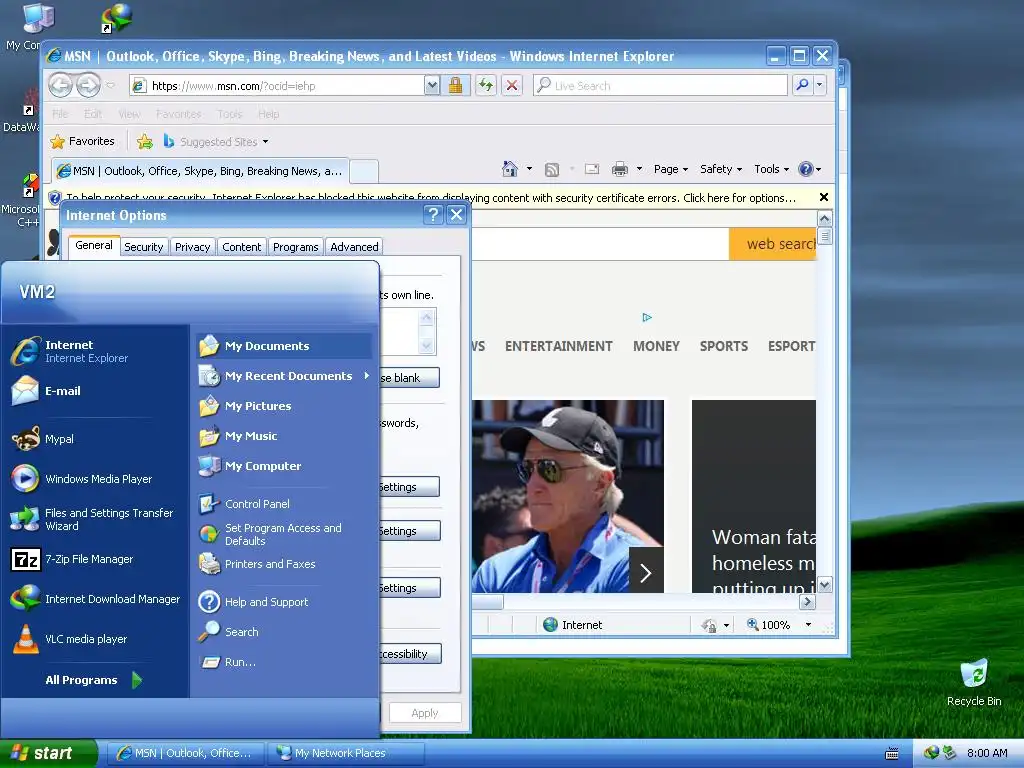Switch to Content tab in Internet Options
1024x768 pixels.
[x=241, y=247]
